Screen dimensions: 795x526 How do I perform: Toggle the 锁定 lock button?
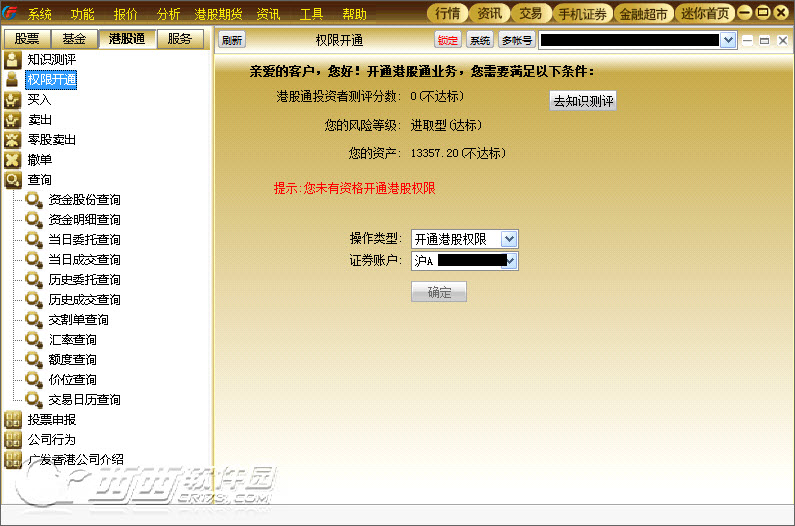click(x=448, y=40)
